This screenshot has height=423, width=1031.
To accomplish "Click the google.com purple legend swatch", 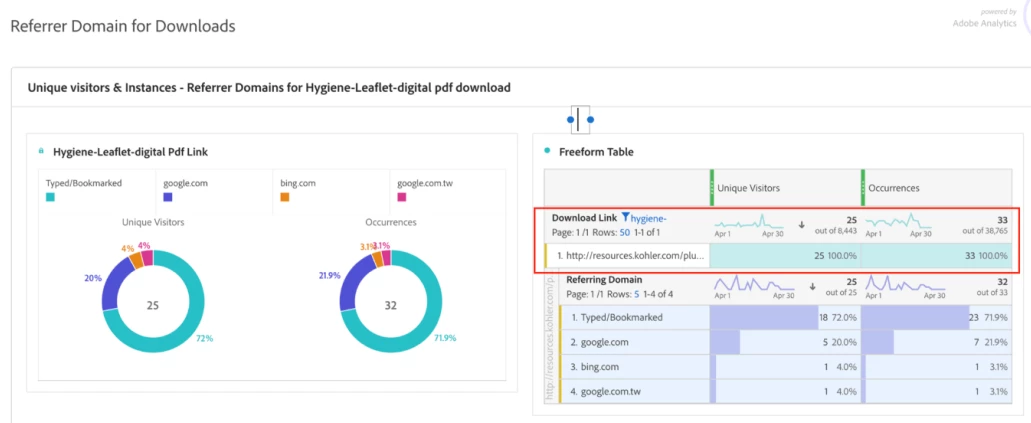I will click(168, 197).
